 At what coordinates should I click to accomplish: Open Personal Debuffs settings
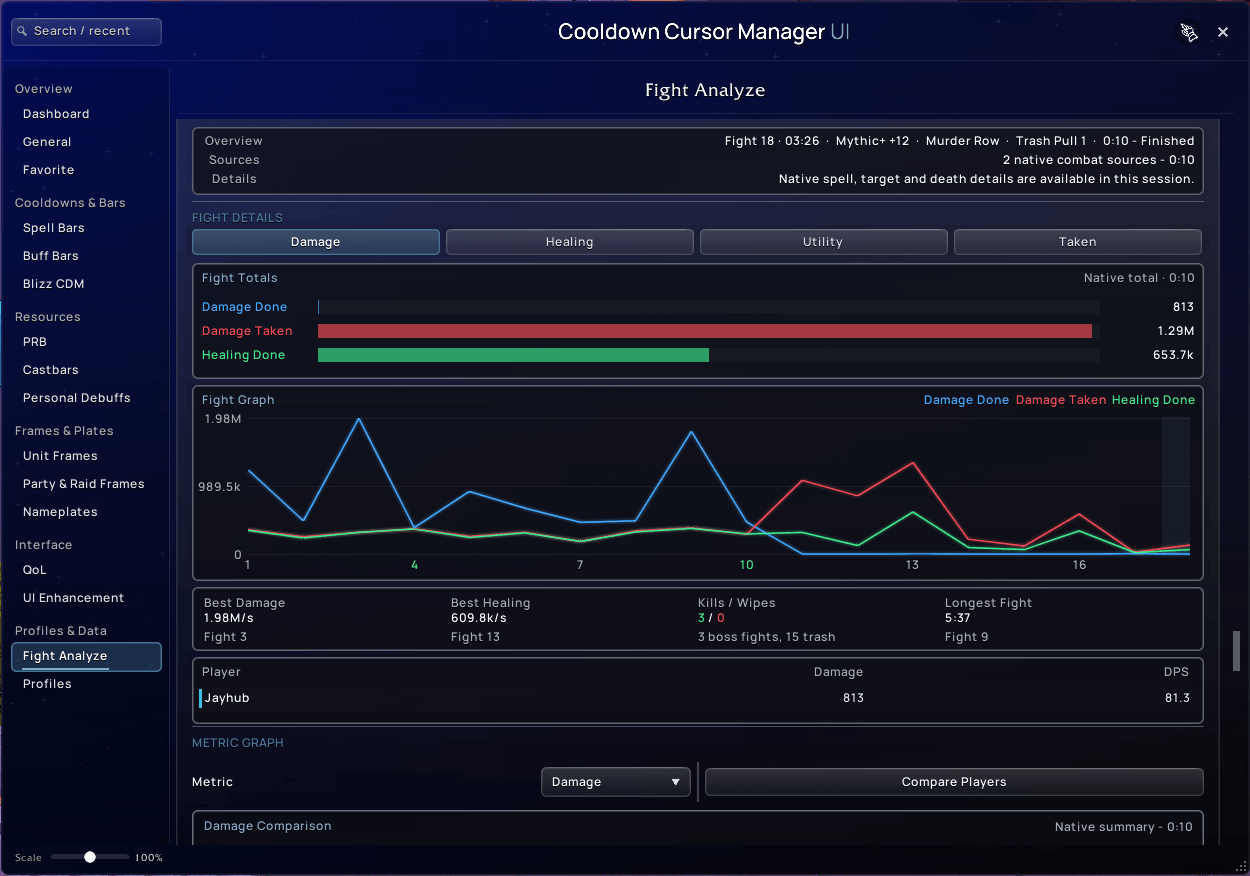click(x=77, y=398)
